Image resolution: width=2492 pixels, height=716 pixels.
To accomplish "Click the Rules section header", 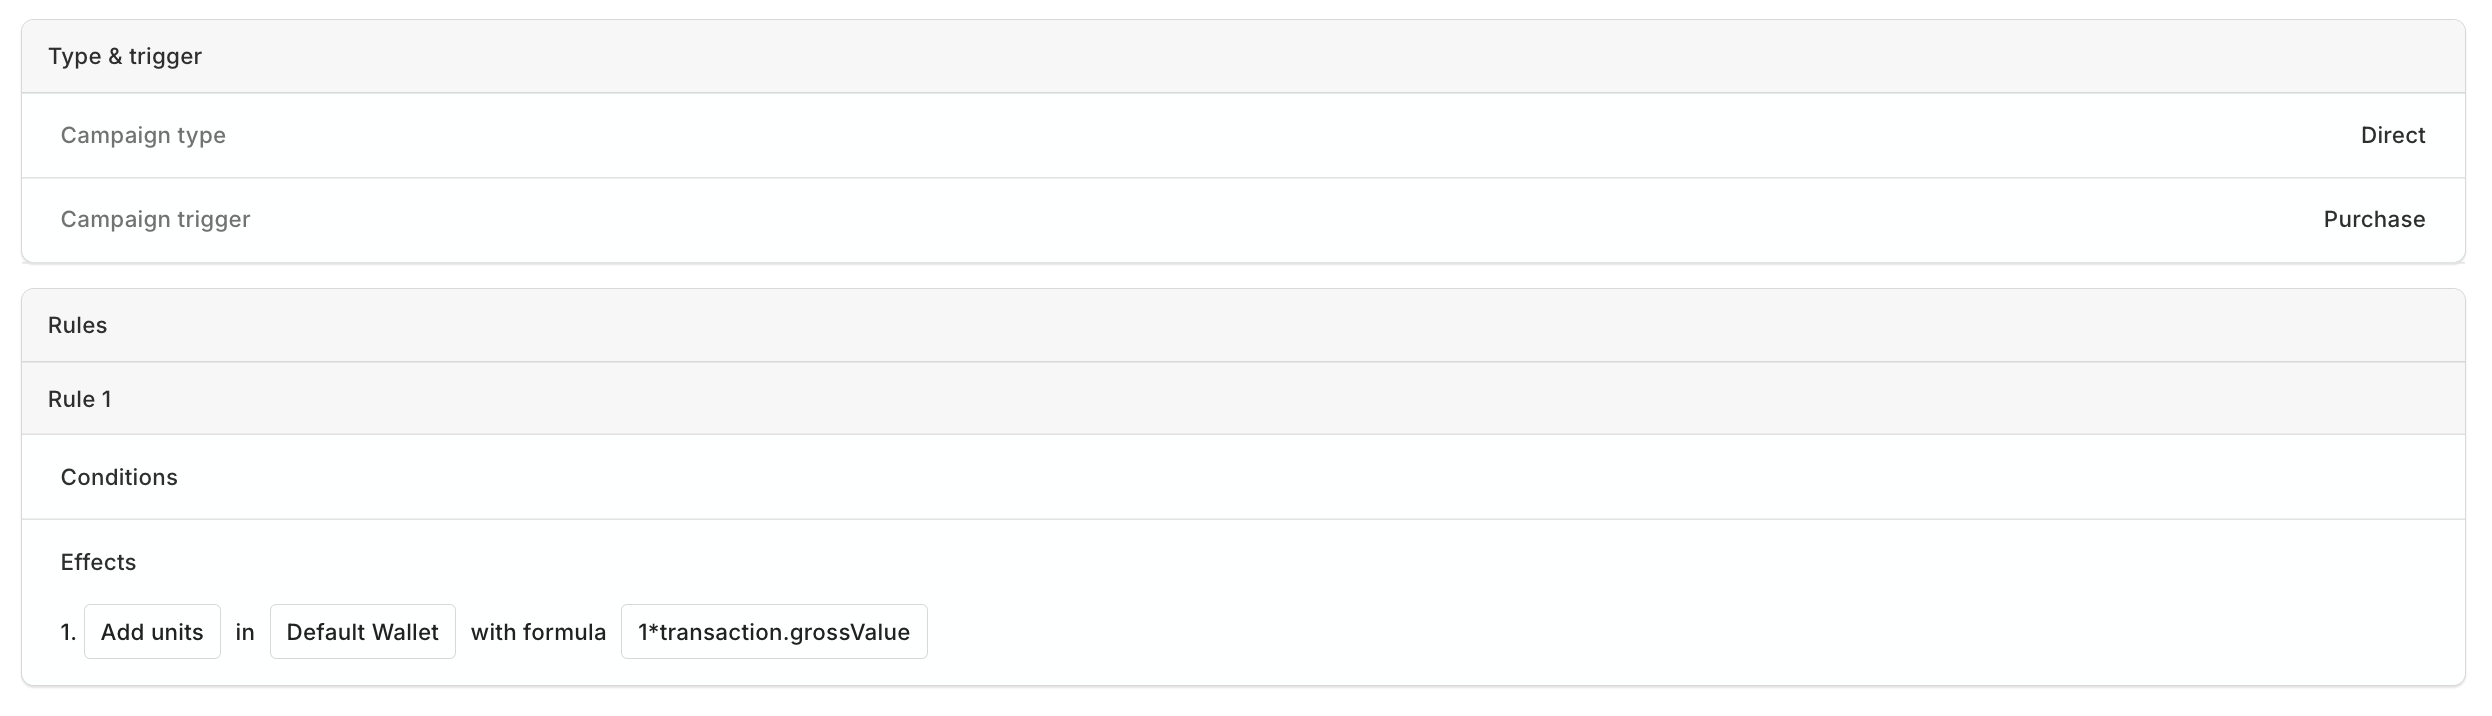I will pyautogui.click(x=77, y=325).
